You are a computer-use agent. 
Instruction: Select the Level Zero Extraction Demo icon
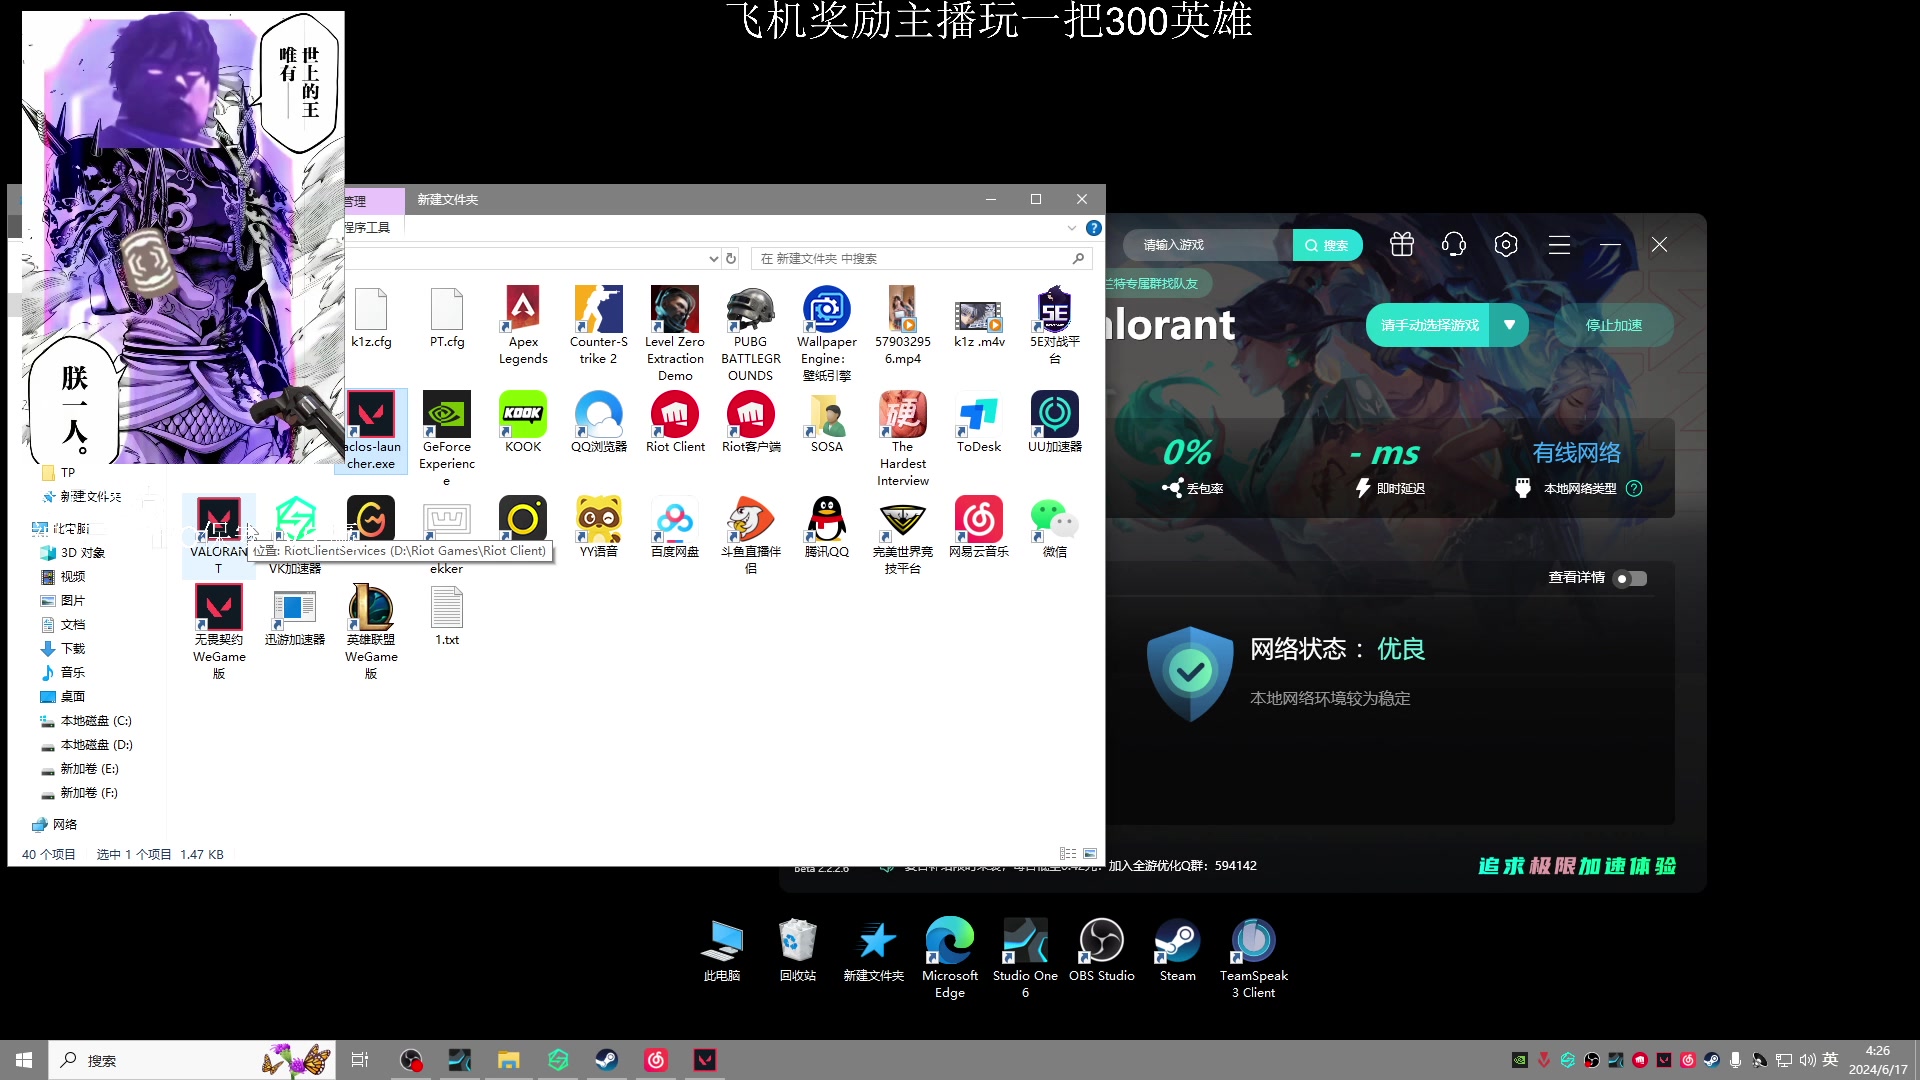pyautogui.click(x=675, y=334)
